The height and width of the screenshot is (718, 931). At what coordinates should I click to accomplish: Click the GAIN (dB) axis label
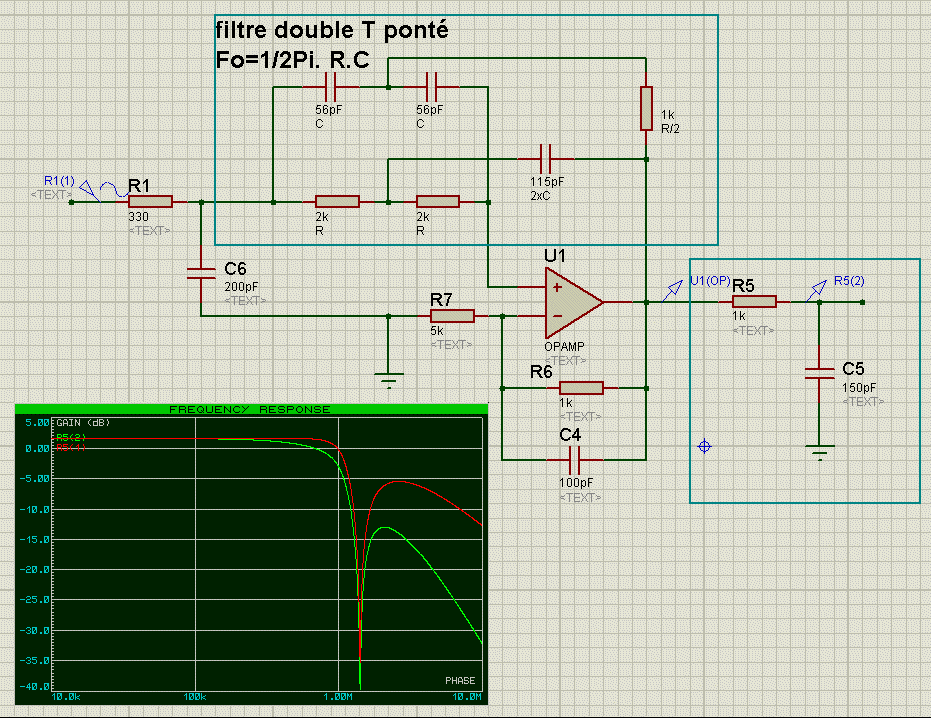click(83, 423)
